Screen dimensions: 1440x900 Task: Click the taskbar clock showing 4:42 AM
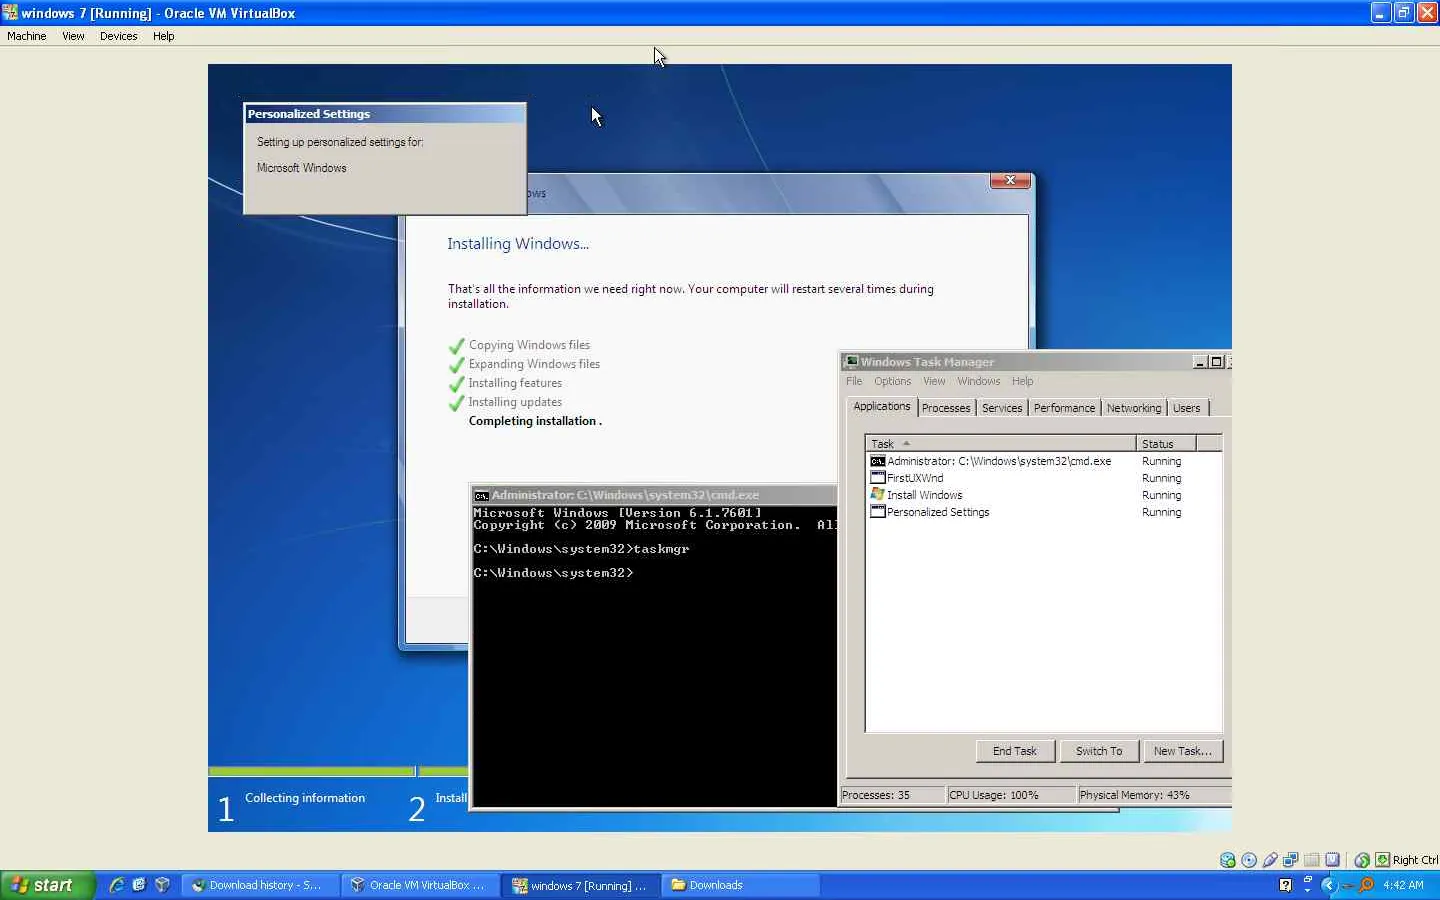point(1403,885)
